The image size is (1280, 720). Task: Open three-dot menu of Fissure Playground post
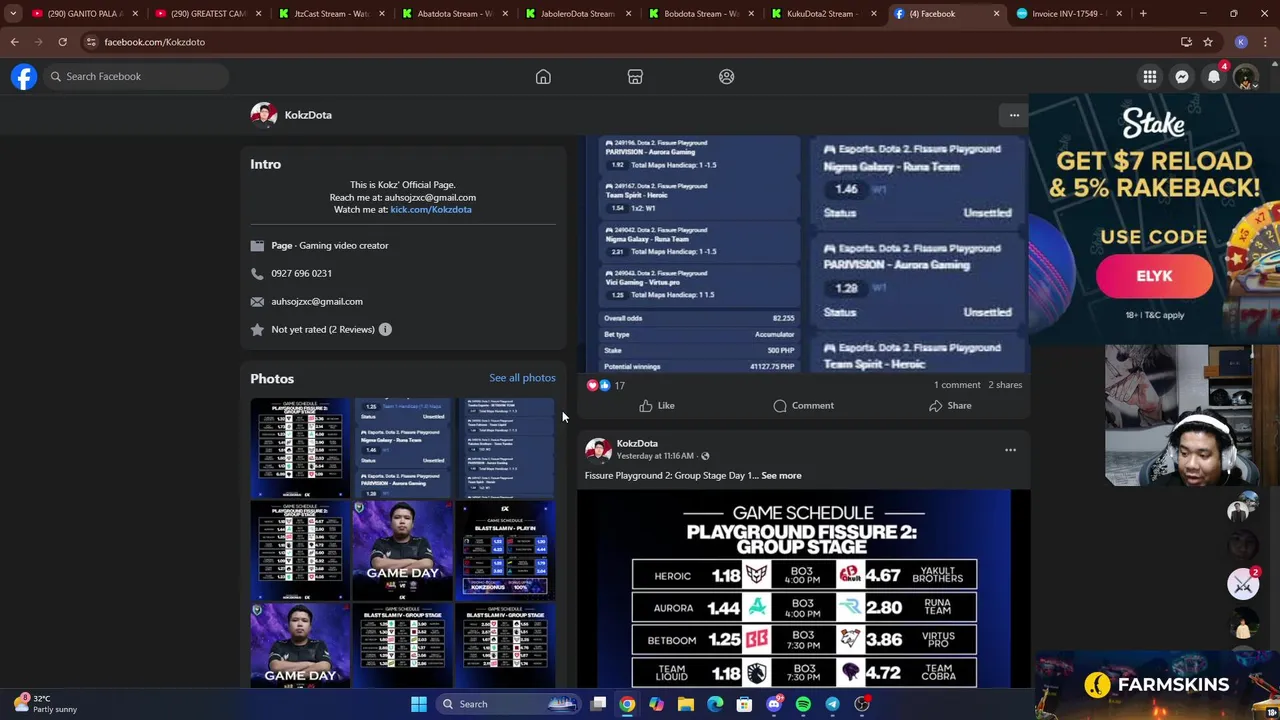(x=1010, y=450)
